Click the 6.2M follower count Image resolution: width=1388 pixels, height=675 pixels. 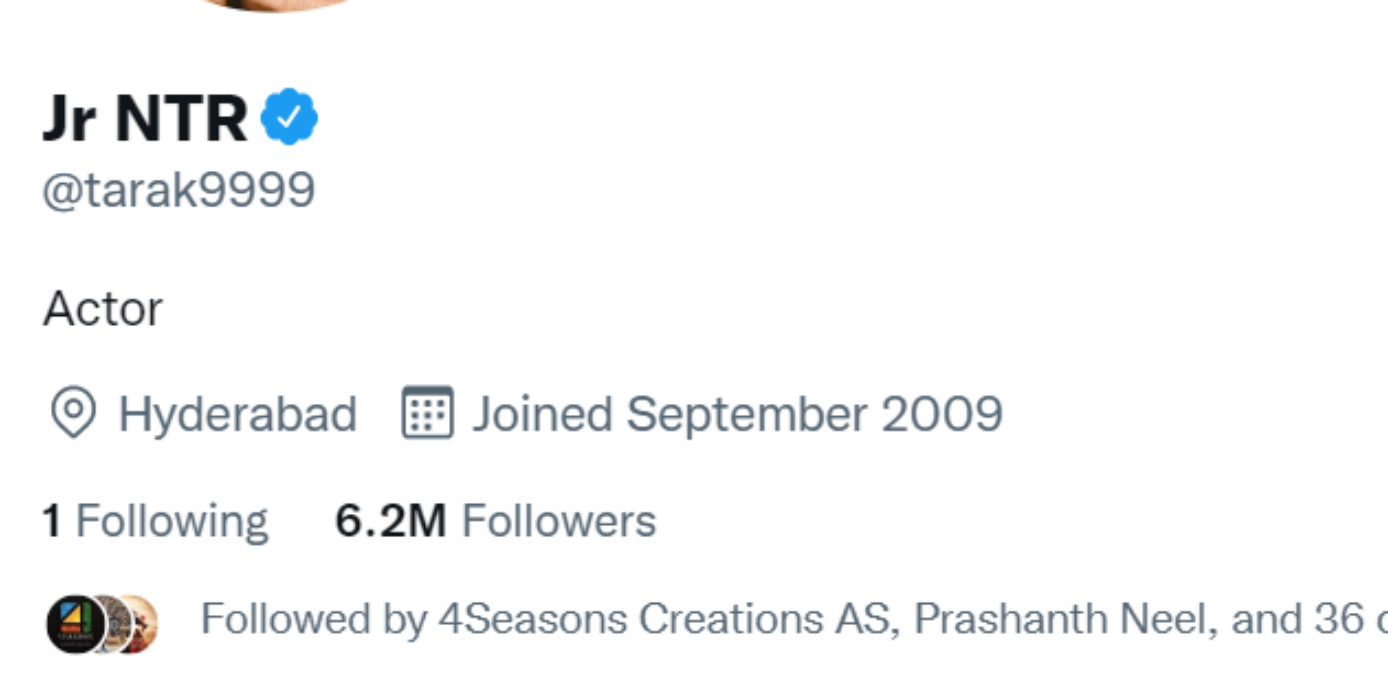tap(390, 521)
